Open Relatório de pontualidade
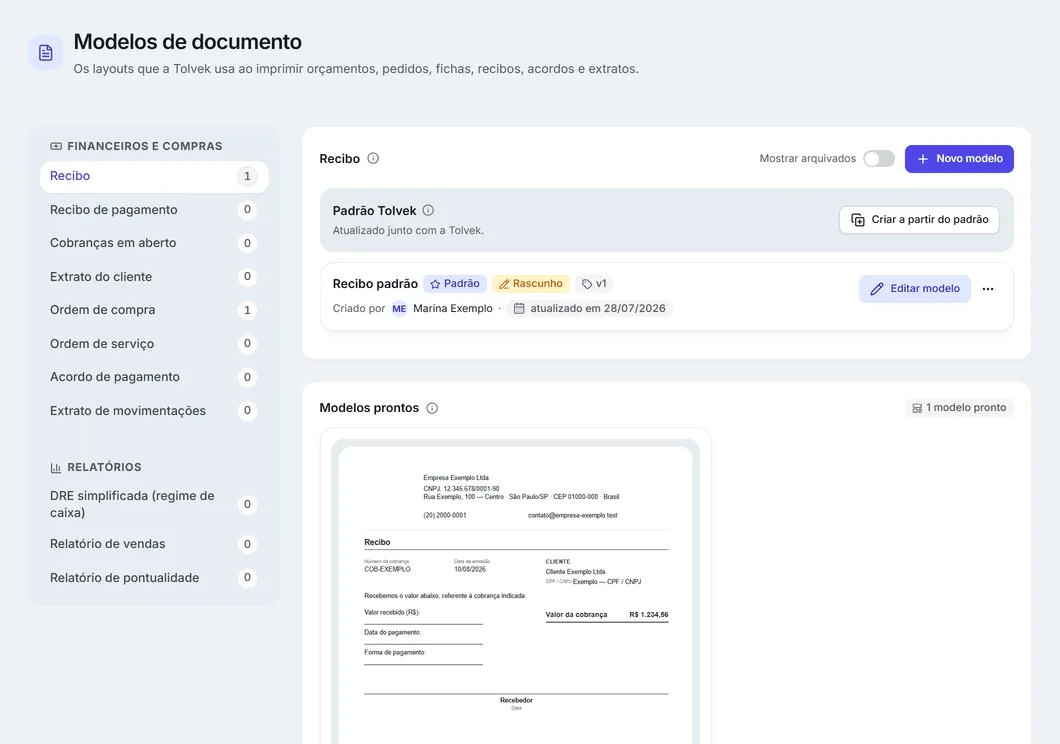1060x744 pixels. (x=154, y=578)
